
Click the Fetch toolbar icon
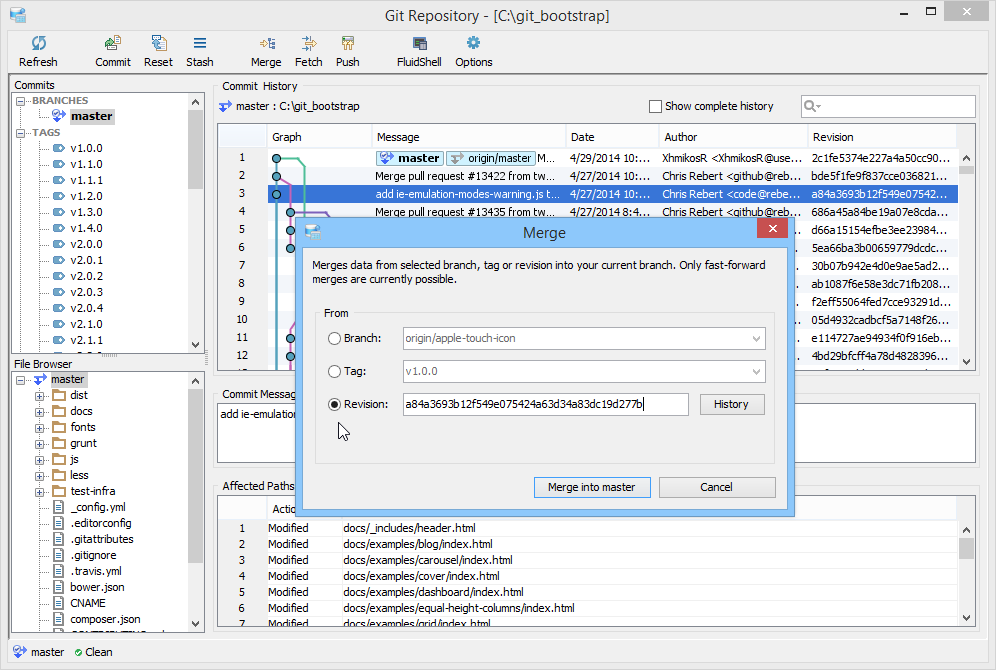pyautogui.click(x=309, y=43)
